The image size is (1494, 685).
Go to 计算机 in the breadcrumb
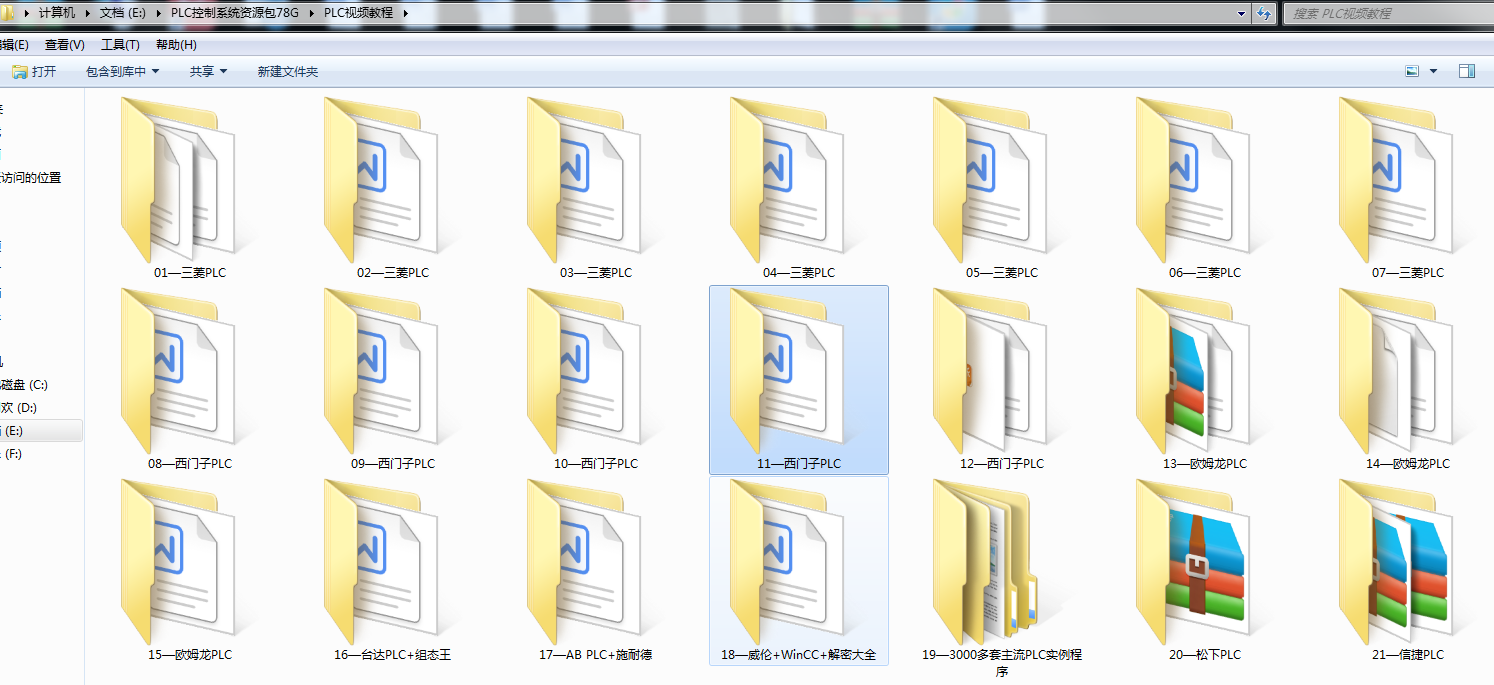(57, 13)
